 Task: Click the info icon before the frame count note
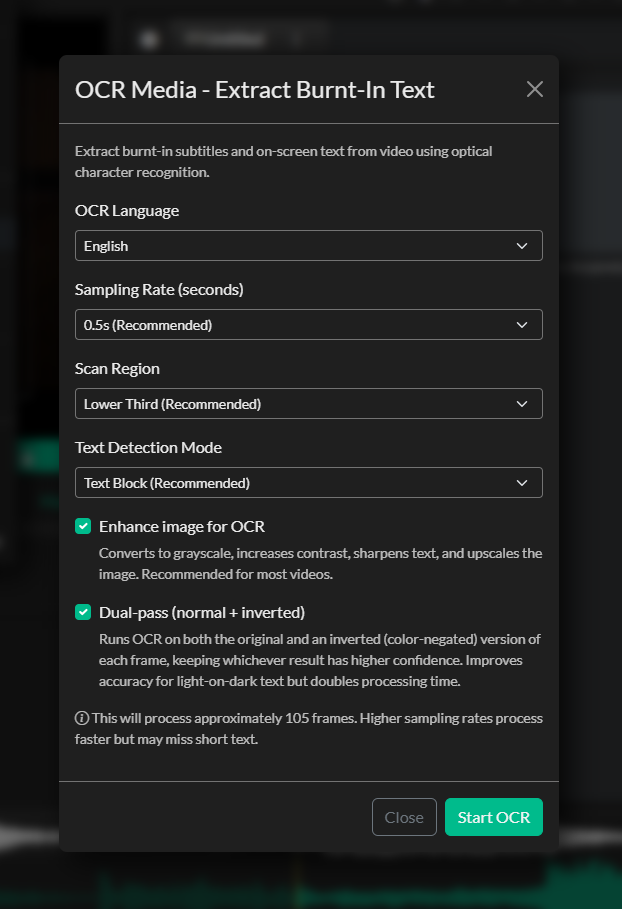[x=81, y=718]
